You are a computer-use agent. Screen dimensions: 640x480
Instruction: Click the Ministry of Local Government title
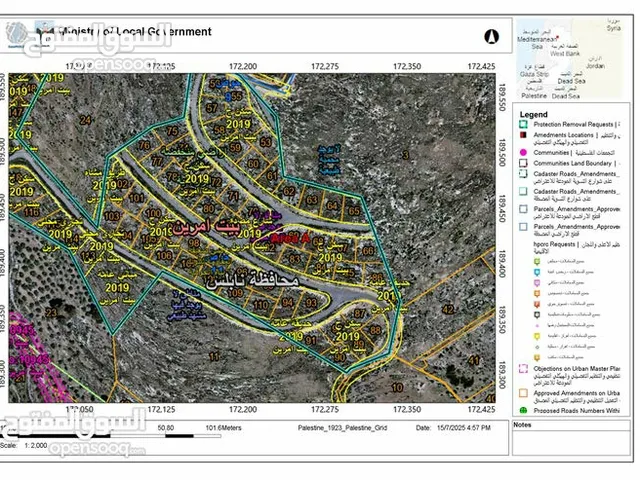pyautogui.click(x=135, y=32)
